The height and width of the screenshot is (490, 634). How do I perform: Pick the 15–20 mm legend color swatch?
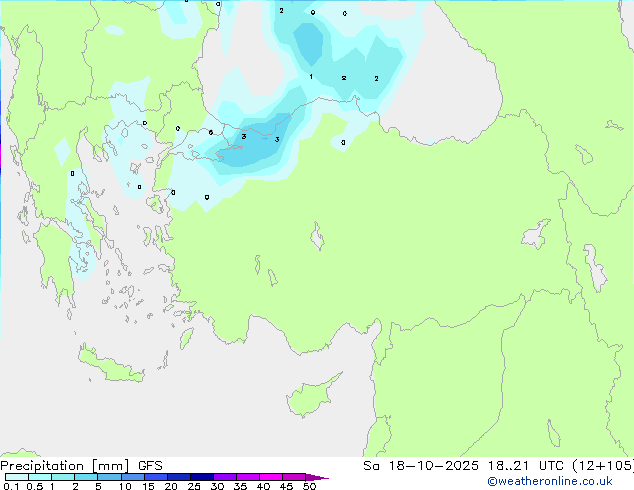tap(155, 477)
